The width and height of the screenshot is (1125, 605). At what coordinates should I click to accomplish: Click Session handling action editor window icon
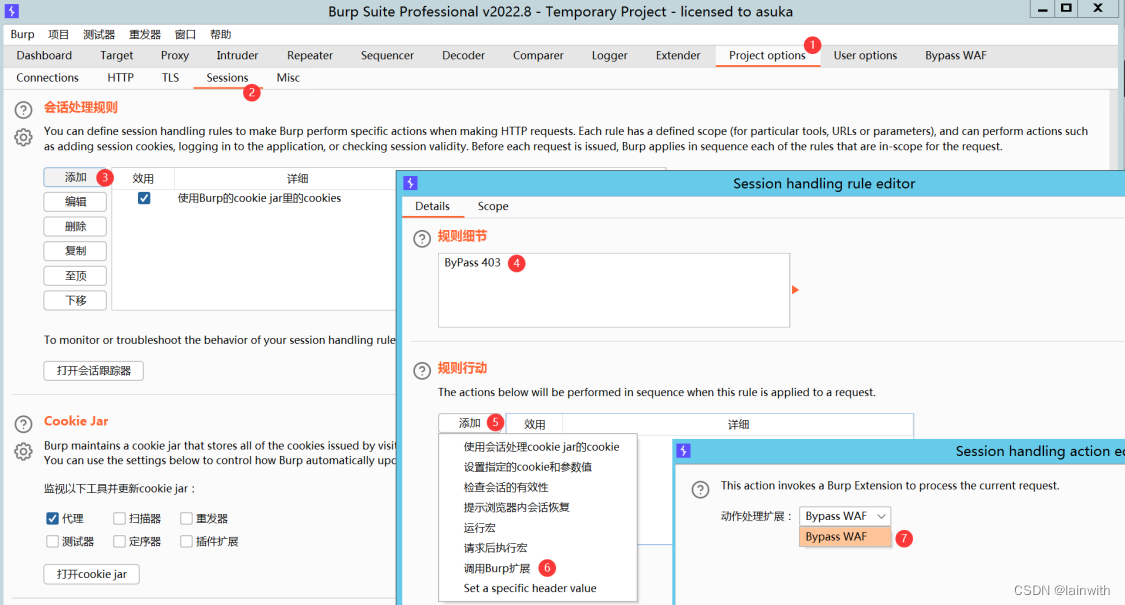(683, 451)
